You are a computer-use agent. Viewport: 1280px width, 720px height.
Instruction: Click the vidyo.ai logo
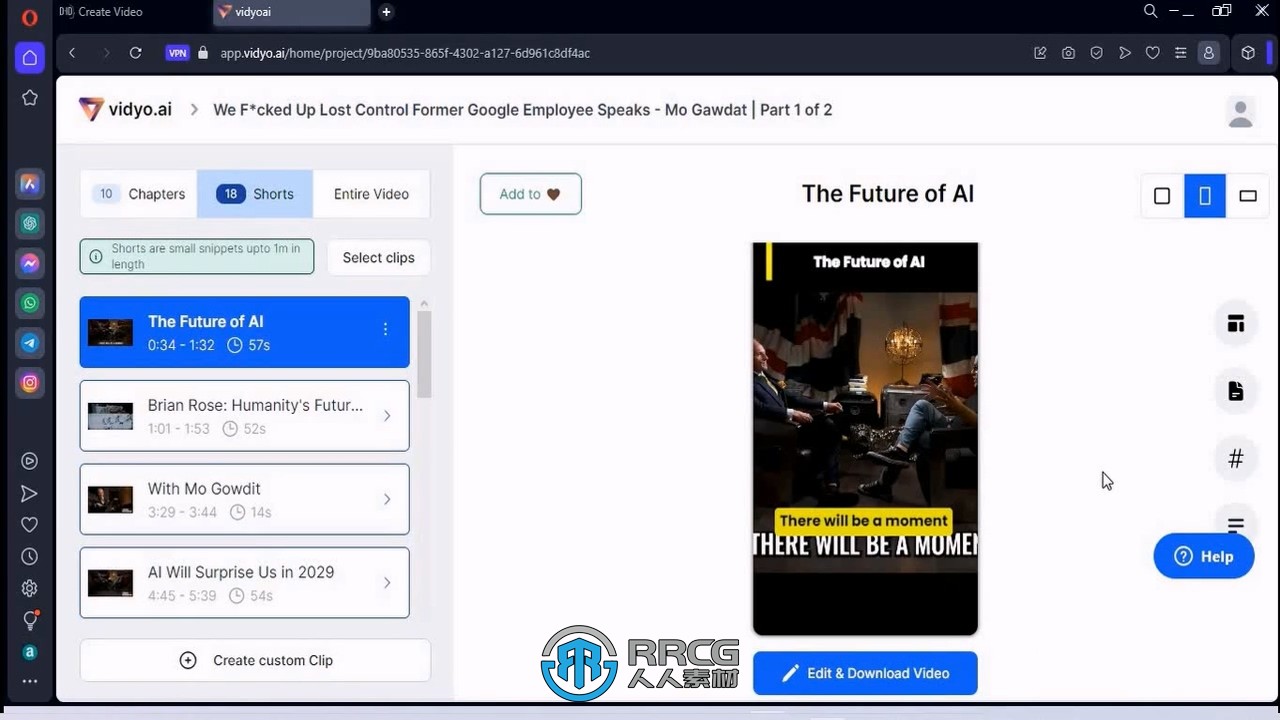[125, 110]
